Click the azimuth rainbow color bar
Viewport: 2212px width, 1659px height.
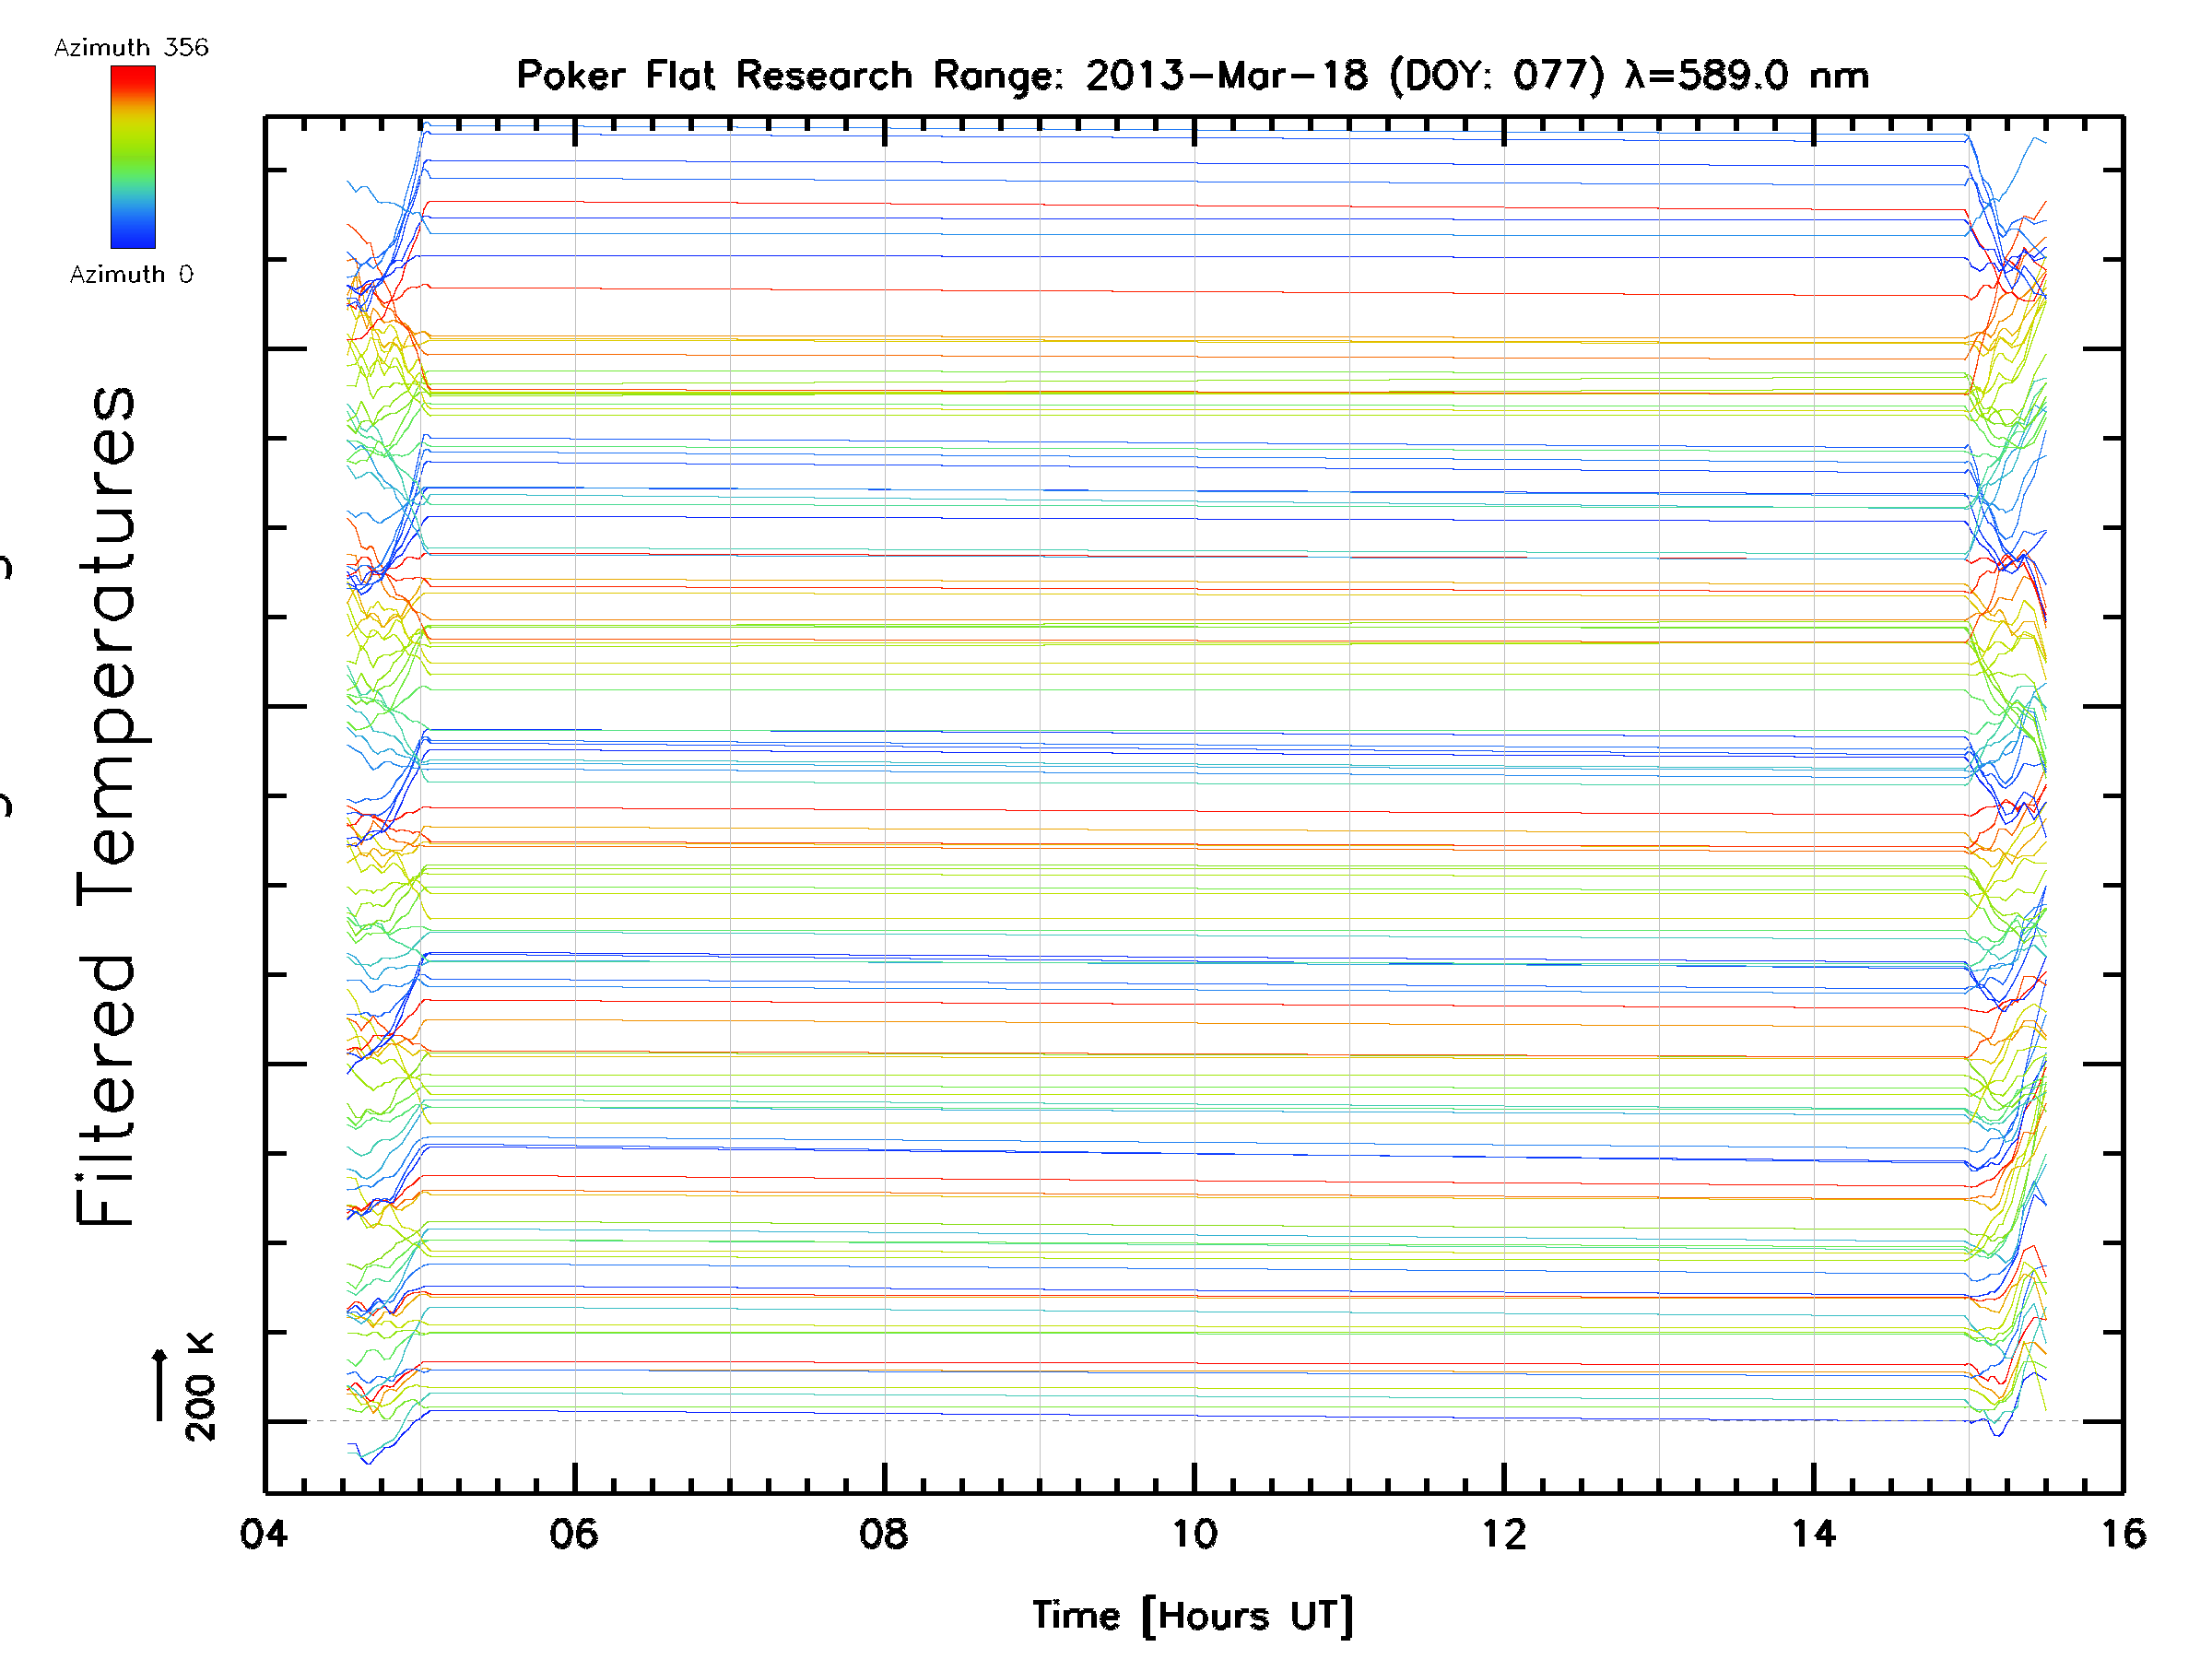pyautogui.click(x=133, y=157)
